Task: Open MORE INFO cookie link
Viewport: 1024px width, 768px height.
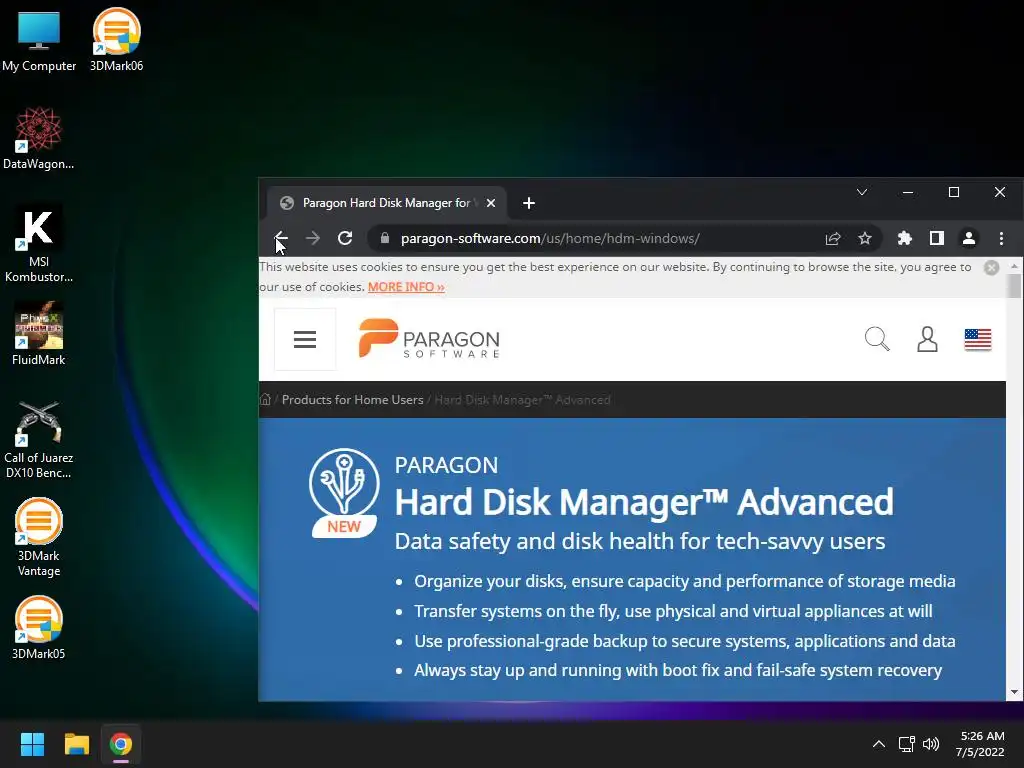Action: (x=406, y=287)
